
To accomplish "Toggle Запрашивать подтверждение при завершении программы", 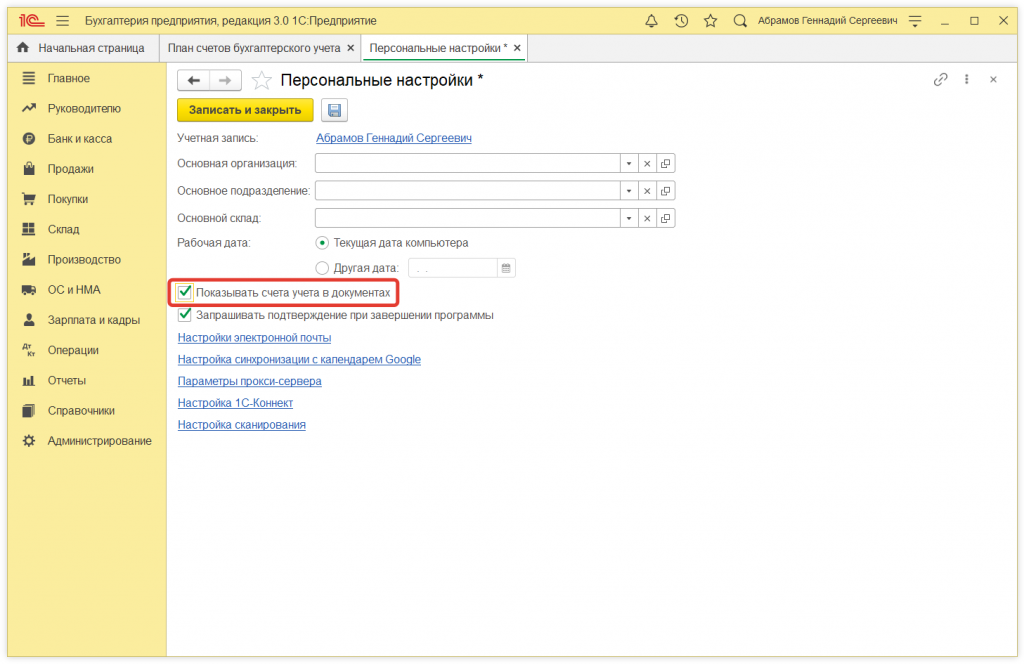I will pos(185,315).
